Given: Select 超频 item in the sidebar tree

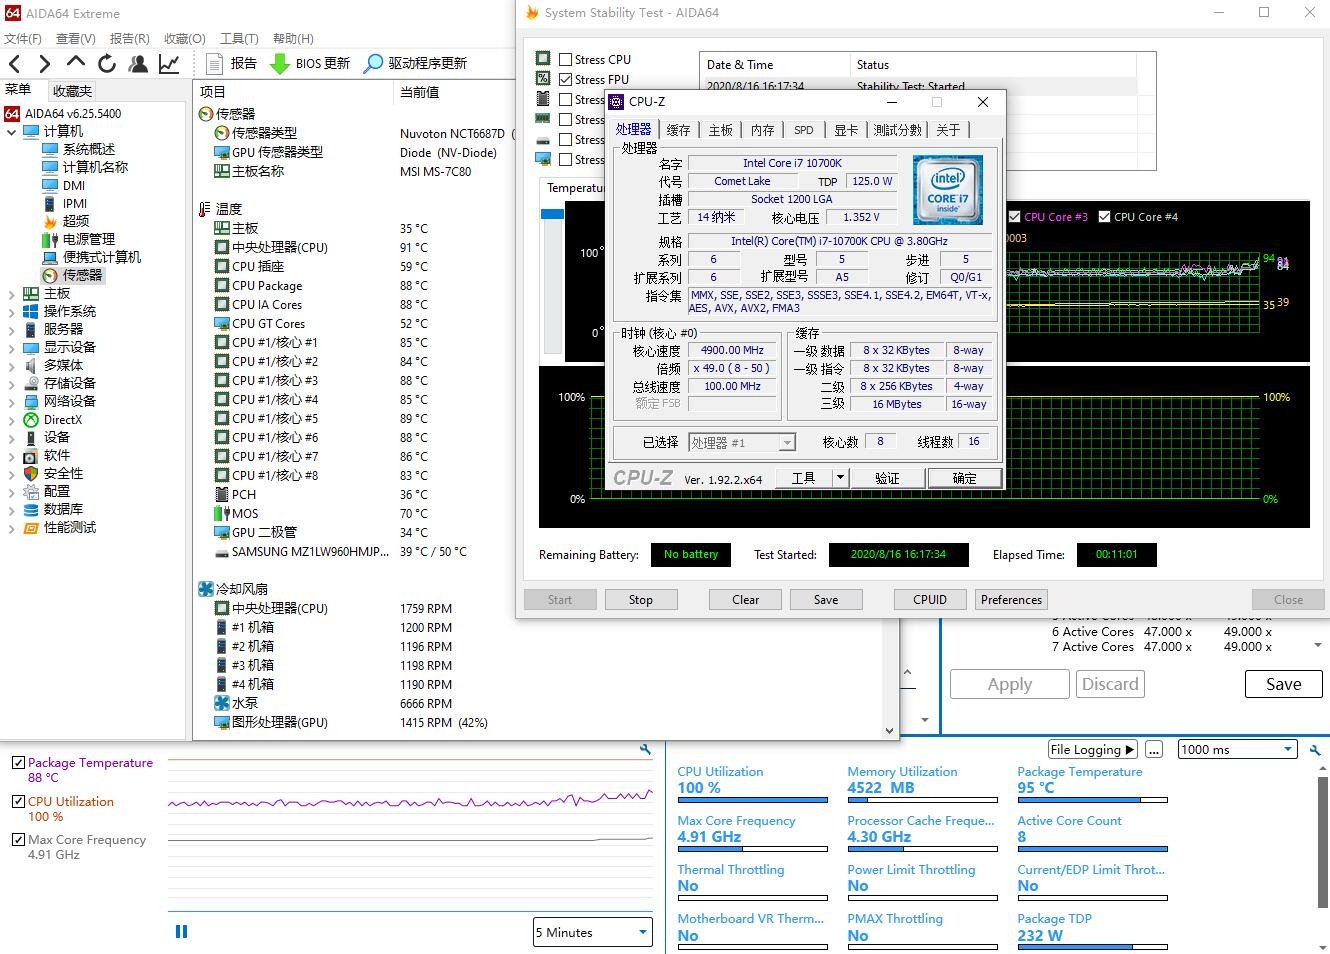Looking at the screenshot, I should tap(76, 221).
